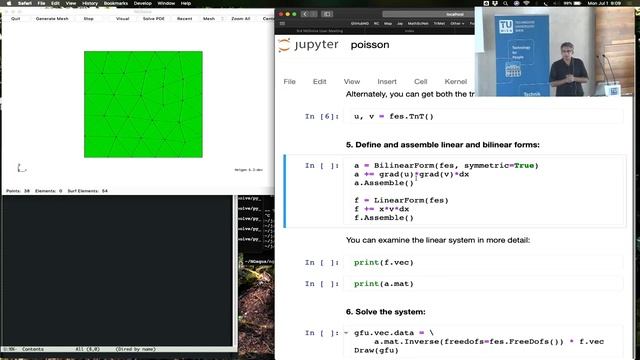Open the Safari menu in menu bar

point(25,3)
